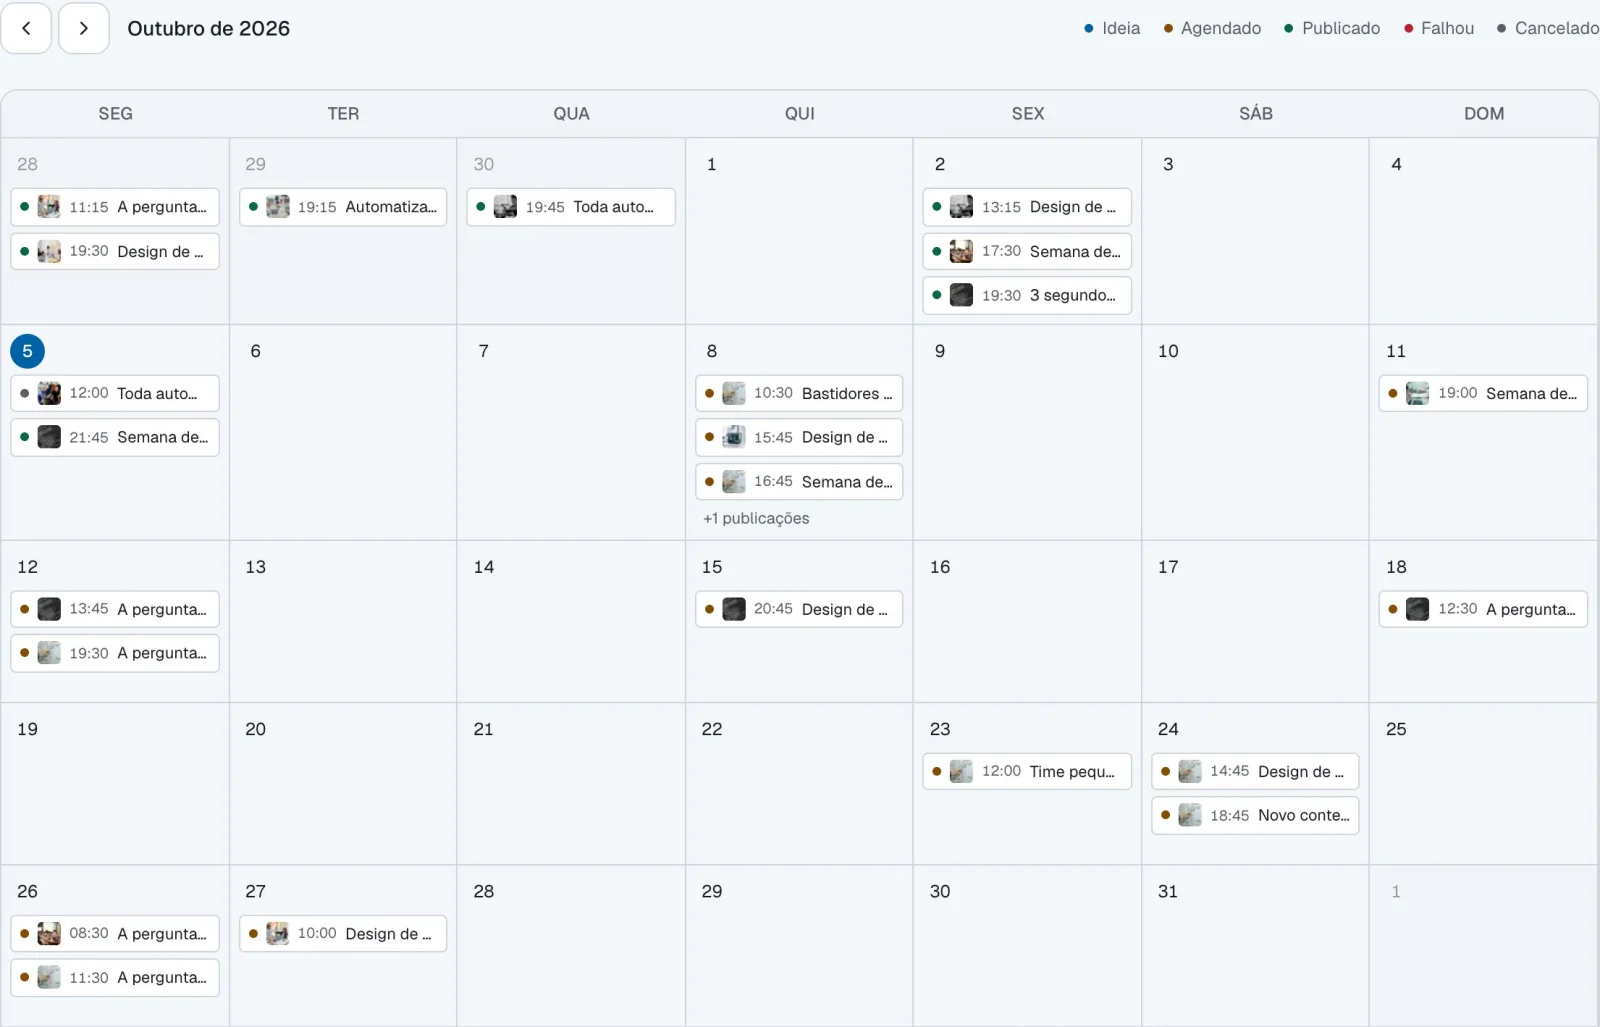This screenshot has height=1027, width=1600.
Task: Open the 19:30 Design de post on 28
Action: pyautogui.click(x=115, y=251)
